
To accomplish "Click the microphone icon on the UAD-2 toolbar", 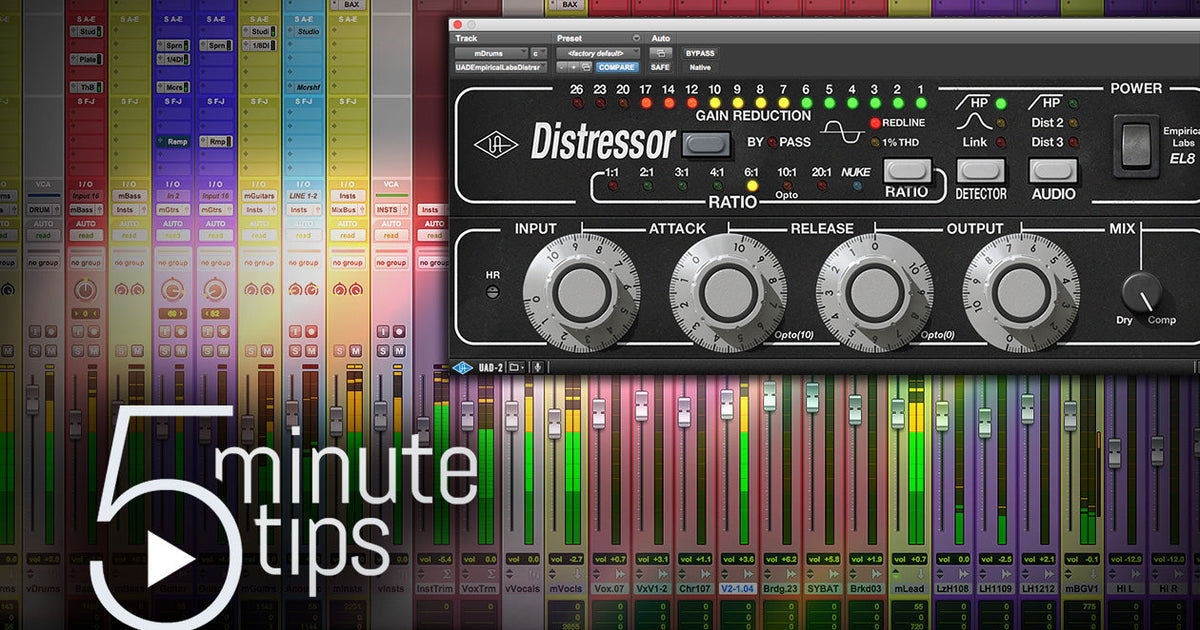I will click(537, 367).
